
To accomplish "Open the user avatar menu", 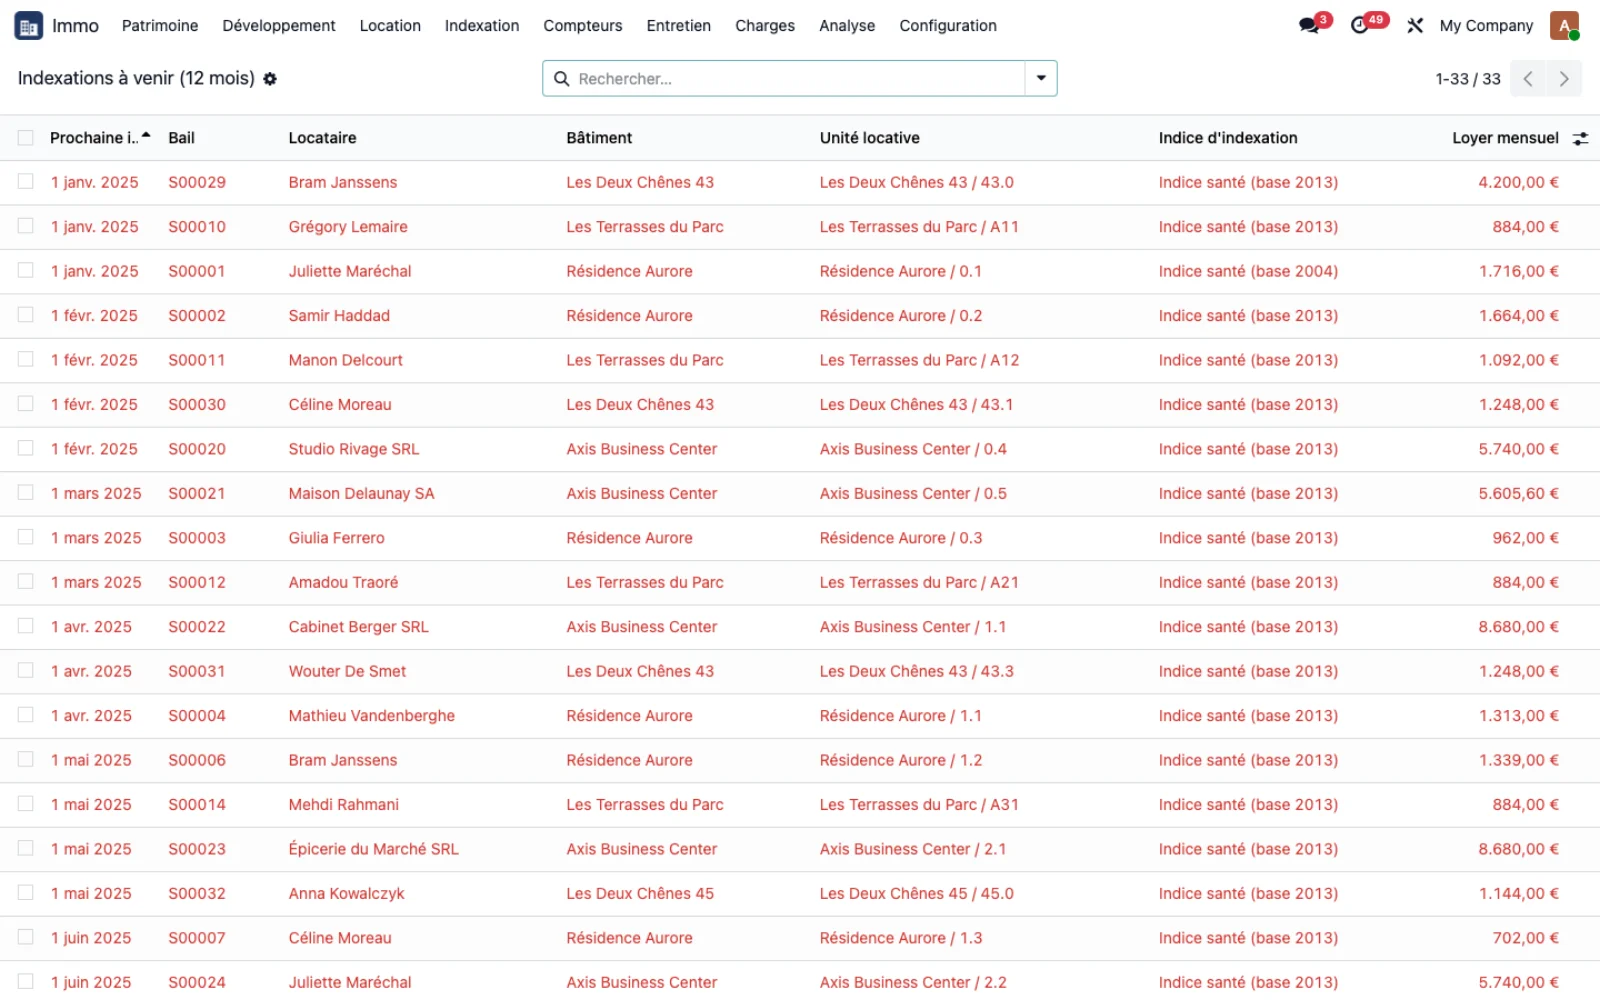I will 1564,26.
